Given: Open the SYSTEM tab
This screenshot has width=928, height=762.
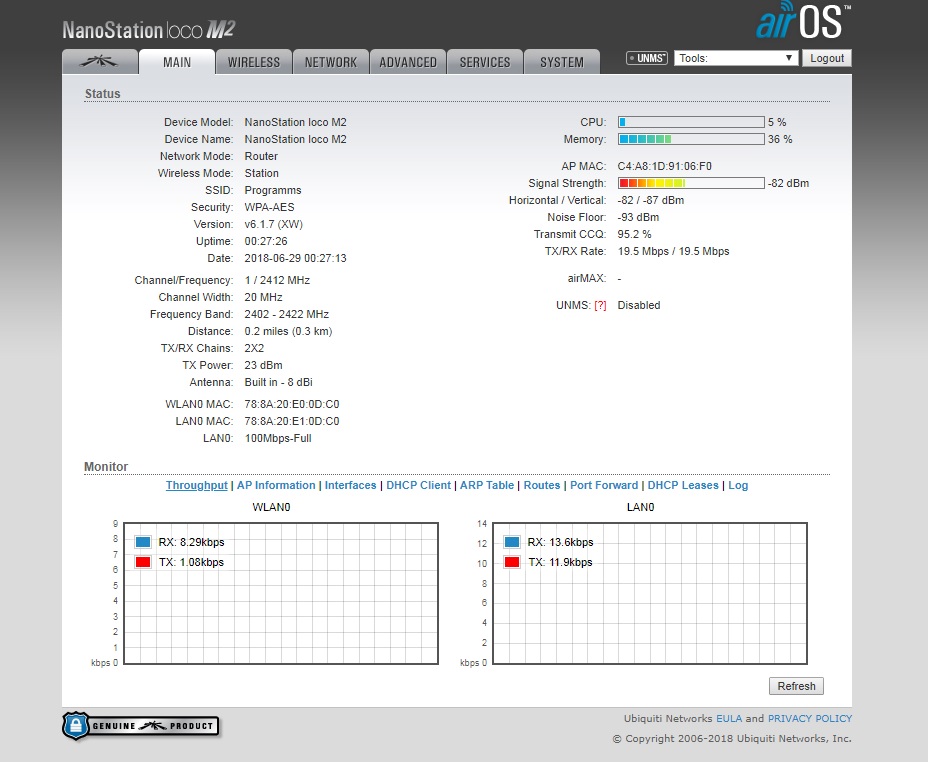Looking at the screenshot, I should [x=562, y=62].
